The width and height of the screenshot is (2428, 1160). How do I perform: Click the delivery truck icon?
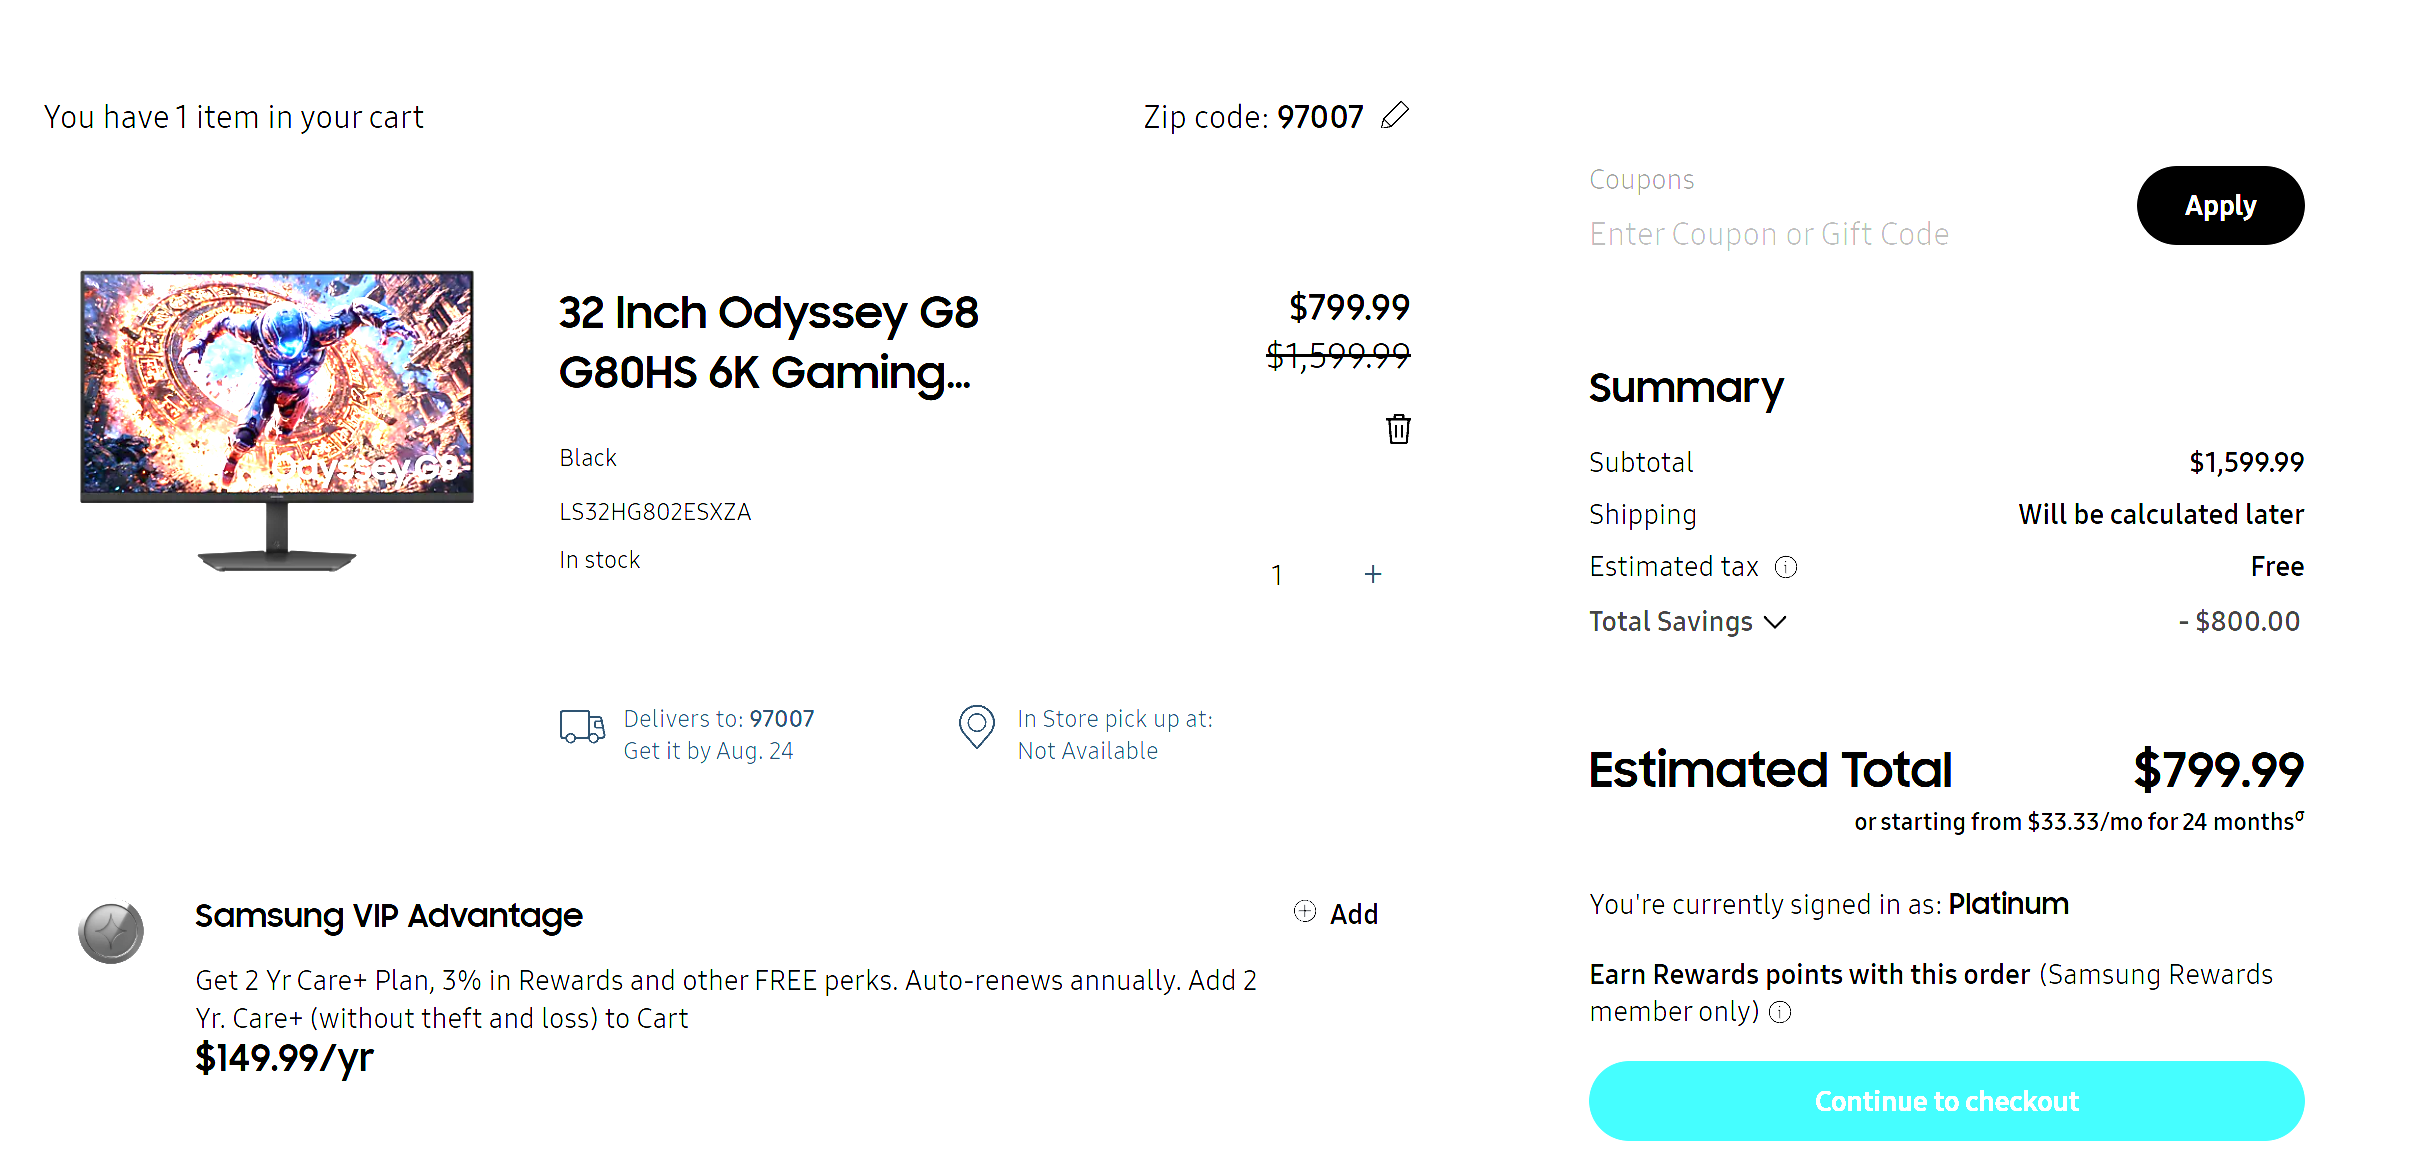(x=582, y=727)
